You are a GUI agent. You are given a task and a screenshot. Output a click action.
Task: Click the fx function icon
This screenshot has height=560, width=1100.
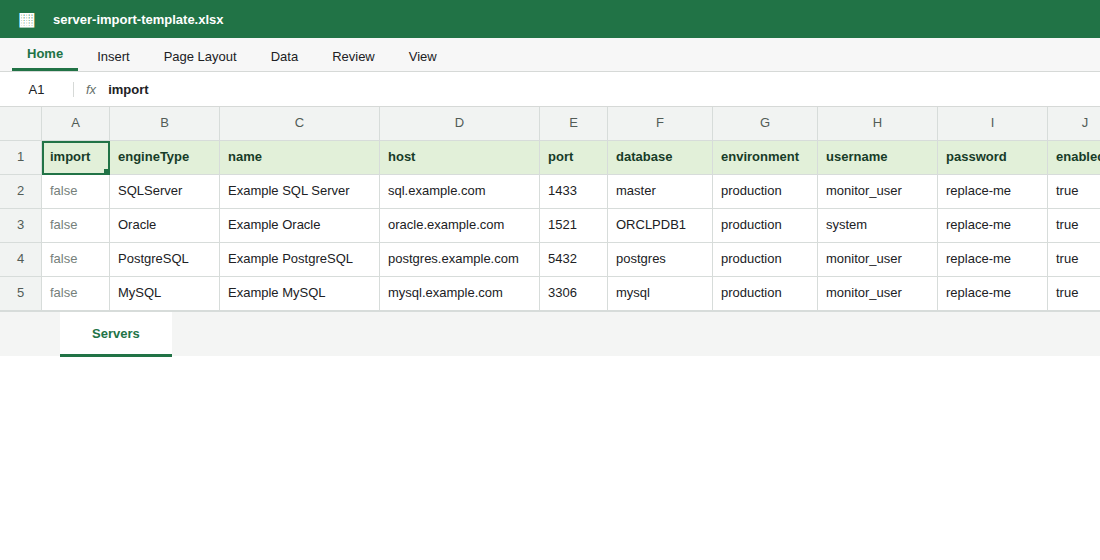(x=90, y=90)
